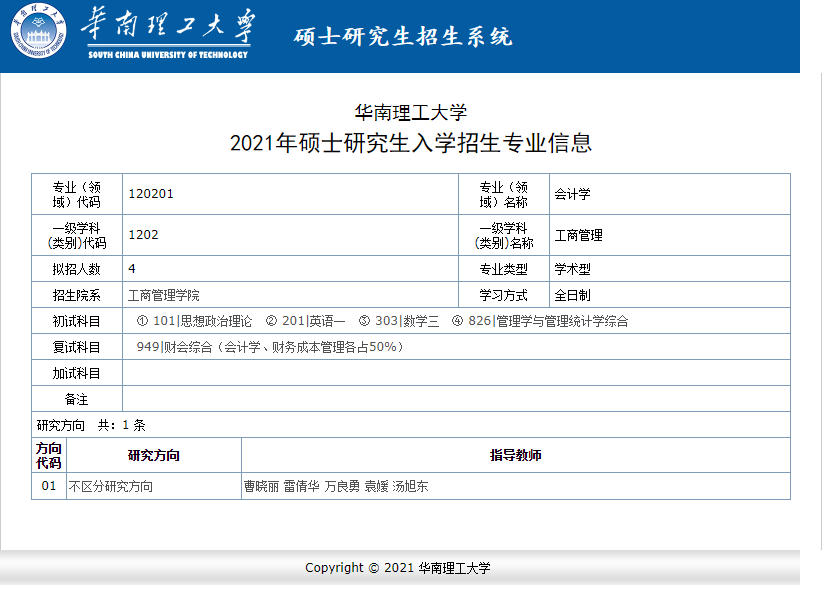Click the 研究方向 column header
The height and width of the screenshot is (589, 826).
[154, 456]
